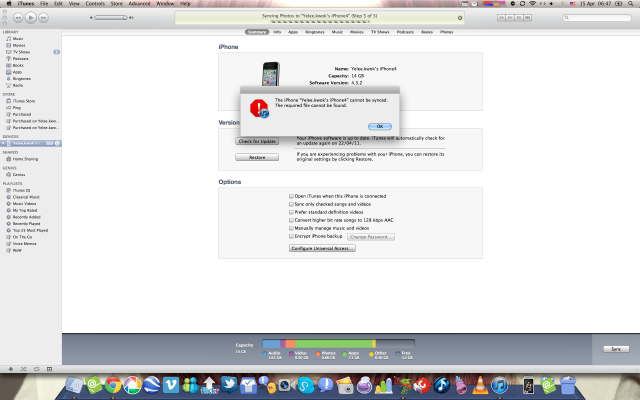Open the Info tab
The height and width of the screenshot is (400, 640).
pos(277,32)
